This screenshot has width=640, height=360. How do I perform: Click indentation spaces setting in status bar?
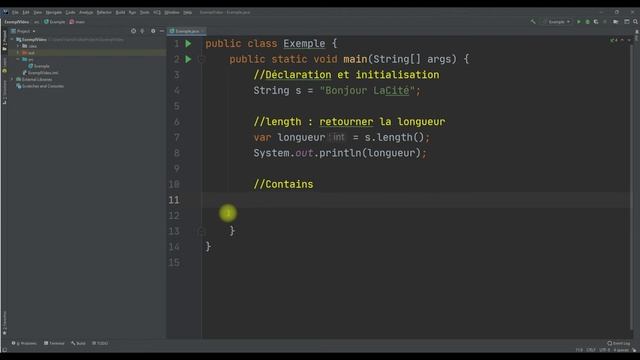pyautogui.click(x=620, y=350)
